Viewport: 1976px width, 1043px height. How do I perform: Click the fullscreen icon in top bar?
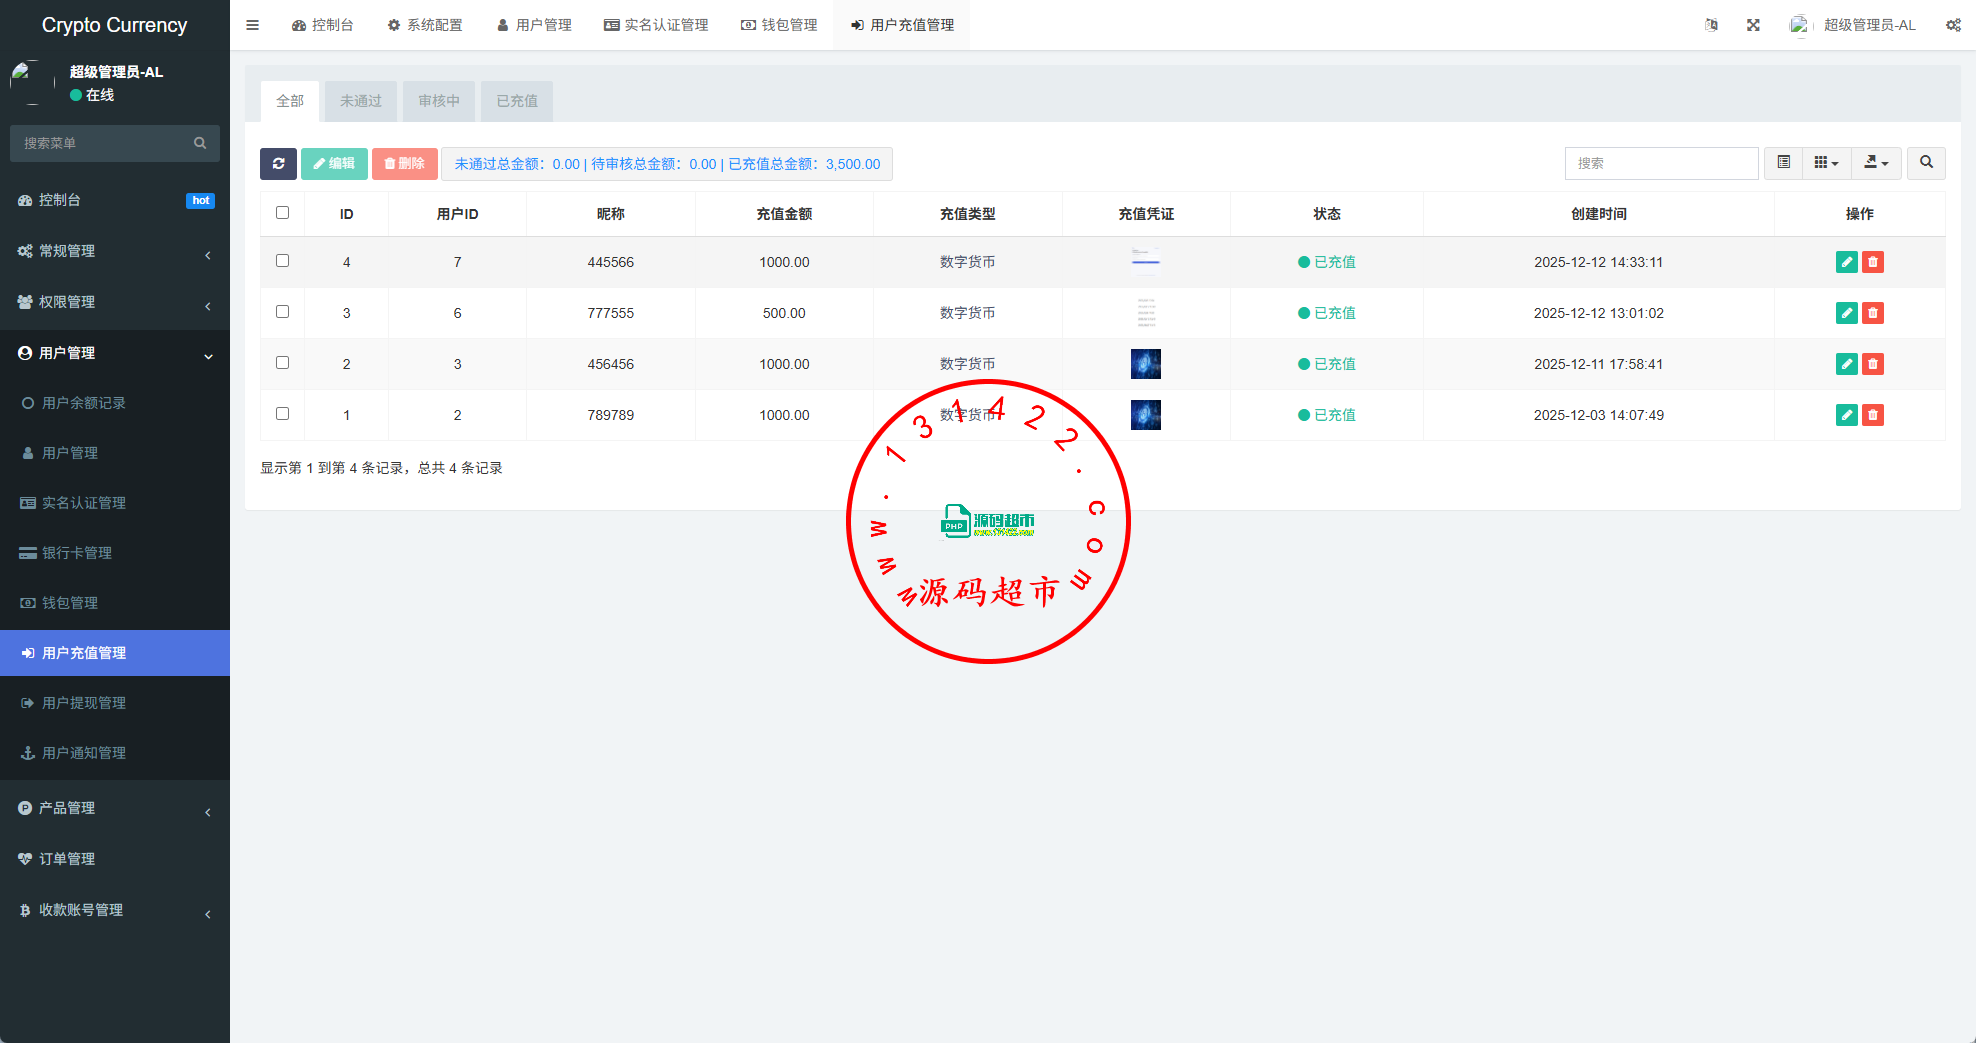1753,25
